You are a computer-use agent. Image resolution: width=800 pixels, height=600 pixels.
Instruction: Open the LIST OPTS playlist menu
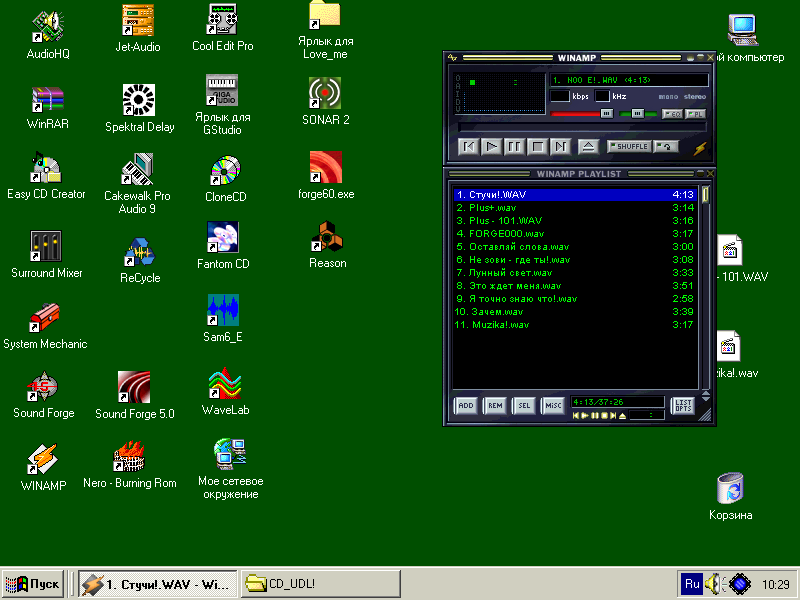[x=682, y=405]
